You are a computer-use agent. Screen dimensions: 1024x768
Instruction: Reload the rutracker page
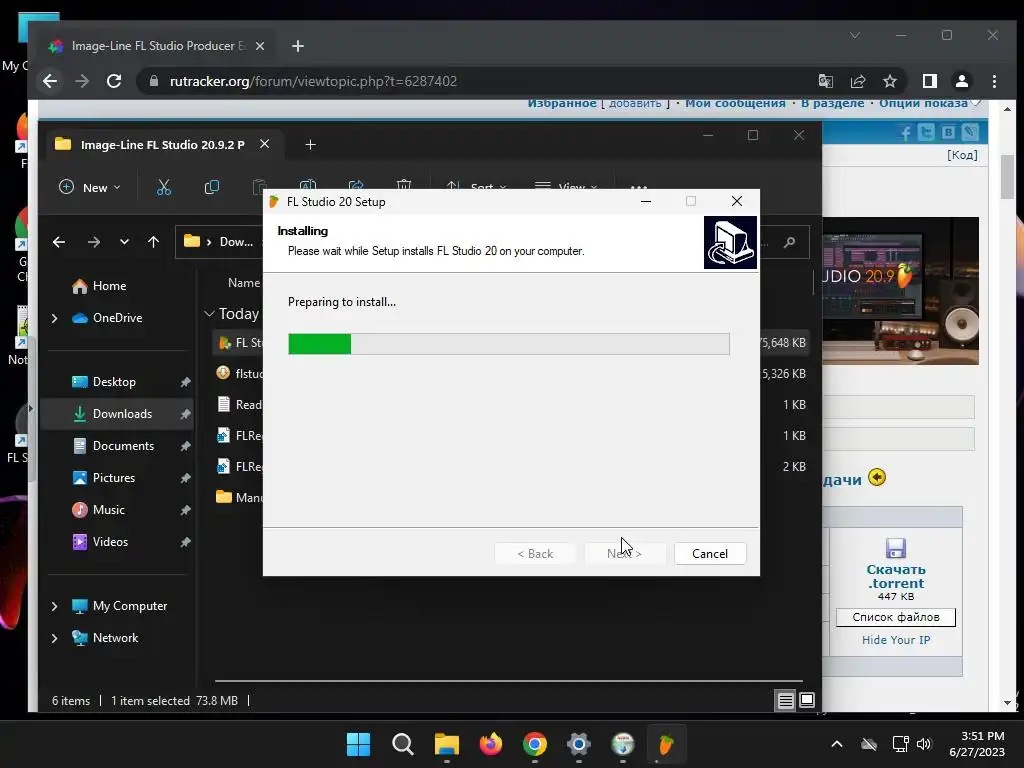pyautogui.click(x=114, y=81)
